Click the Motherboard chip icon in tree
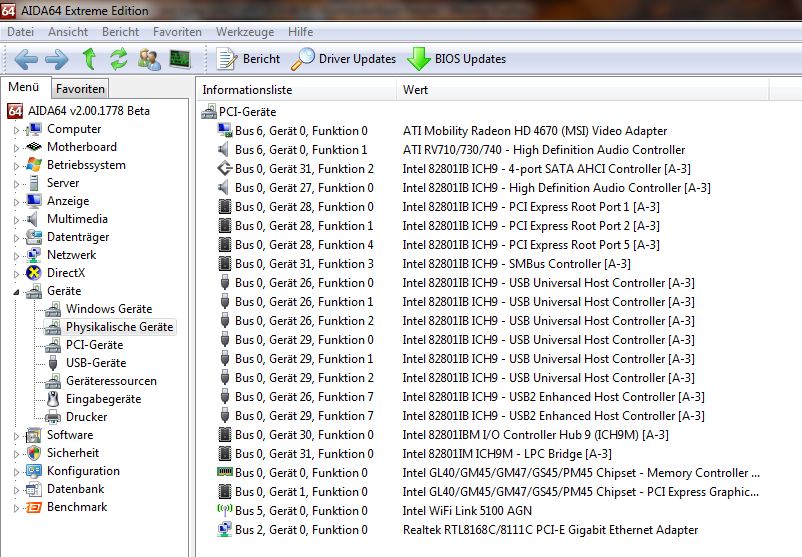Viewport: 802px width, 557px height. 34,147
